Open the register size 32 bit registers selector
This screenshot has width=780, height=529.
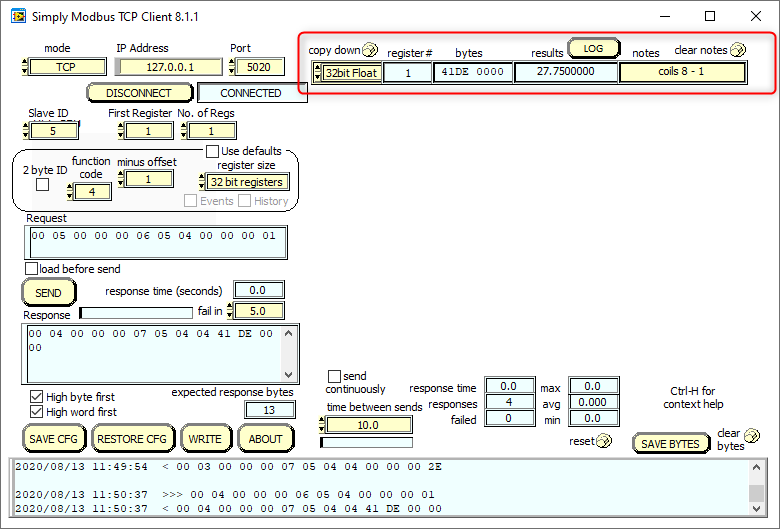click(246, 182)
